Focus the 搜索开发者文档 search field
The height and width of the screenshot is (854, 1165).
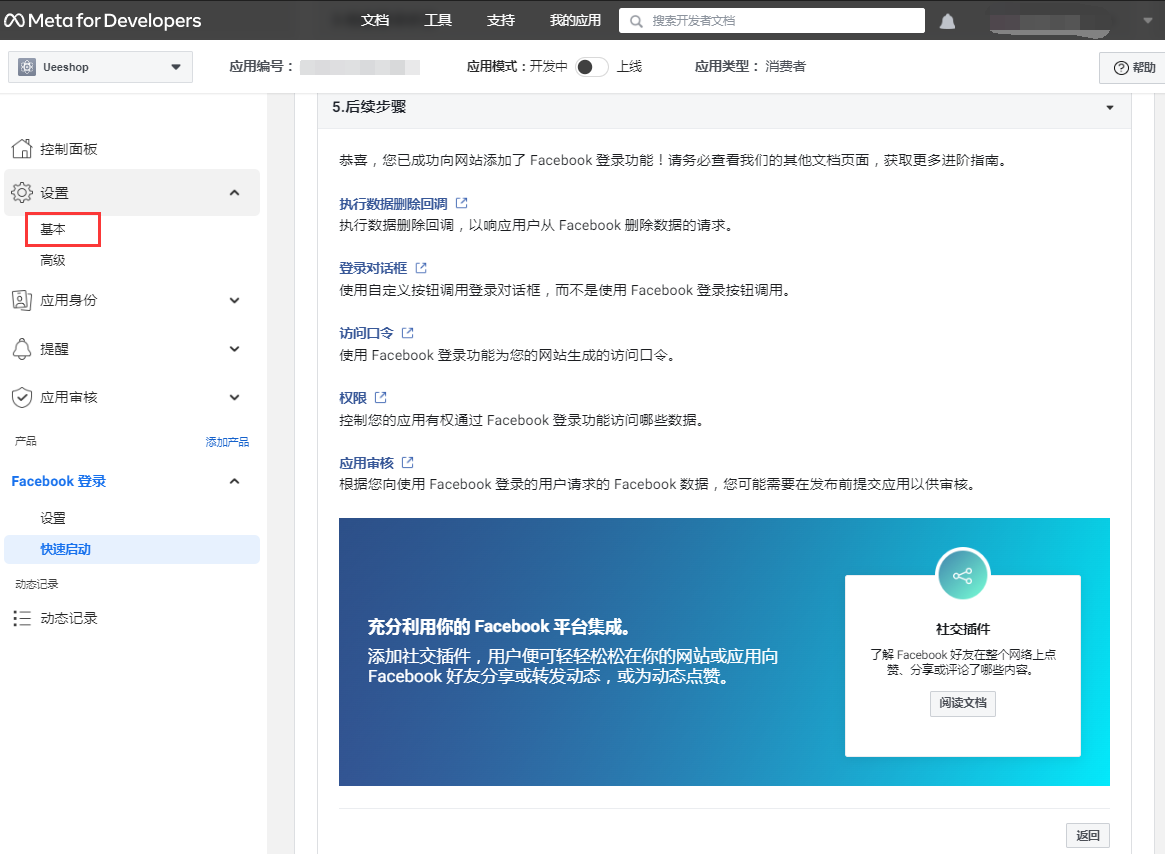pos(772,21)
